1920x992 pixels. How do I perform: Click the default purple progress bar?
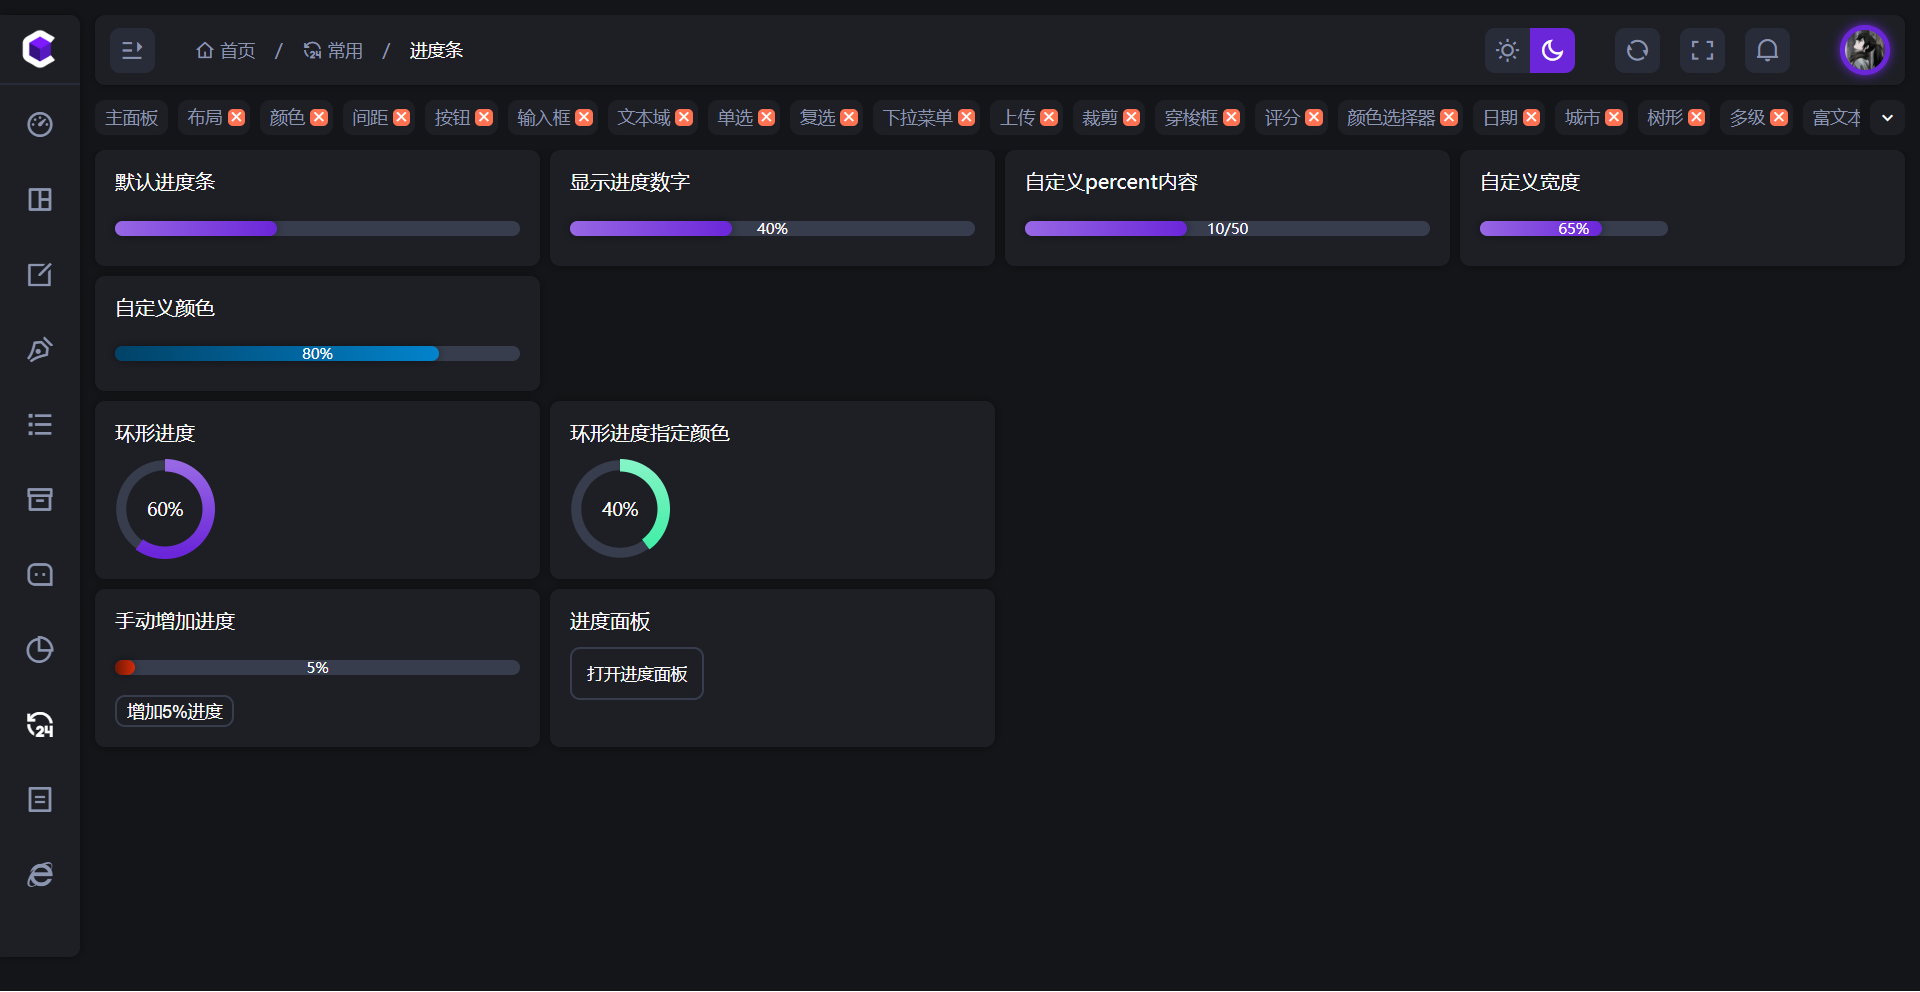[317, 229]
